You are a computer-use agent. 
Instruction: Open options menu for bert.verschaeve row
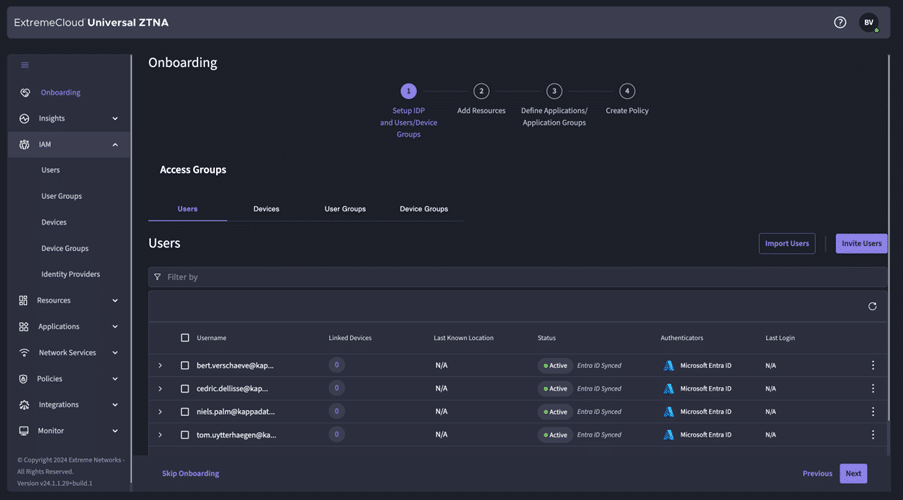pyautogui.click(x=872, y=366)
